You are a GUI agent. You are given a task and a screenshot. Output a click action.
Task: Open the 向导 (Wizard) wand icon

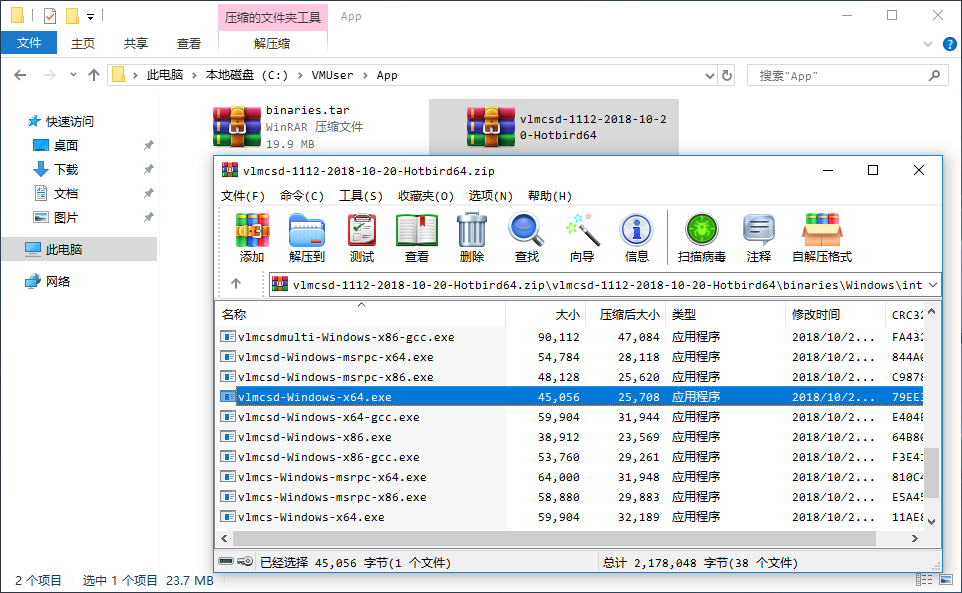point(582,230)
